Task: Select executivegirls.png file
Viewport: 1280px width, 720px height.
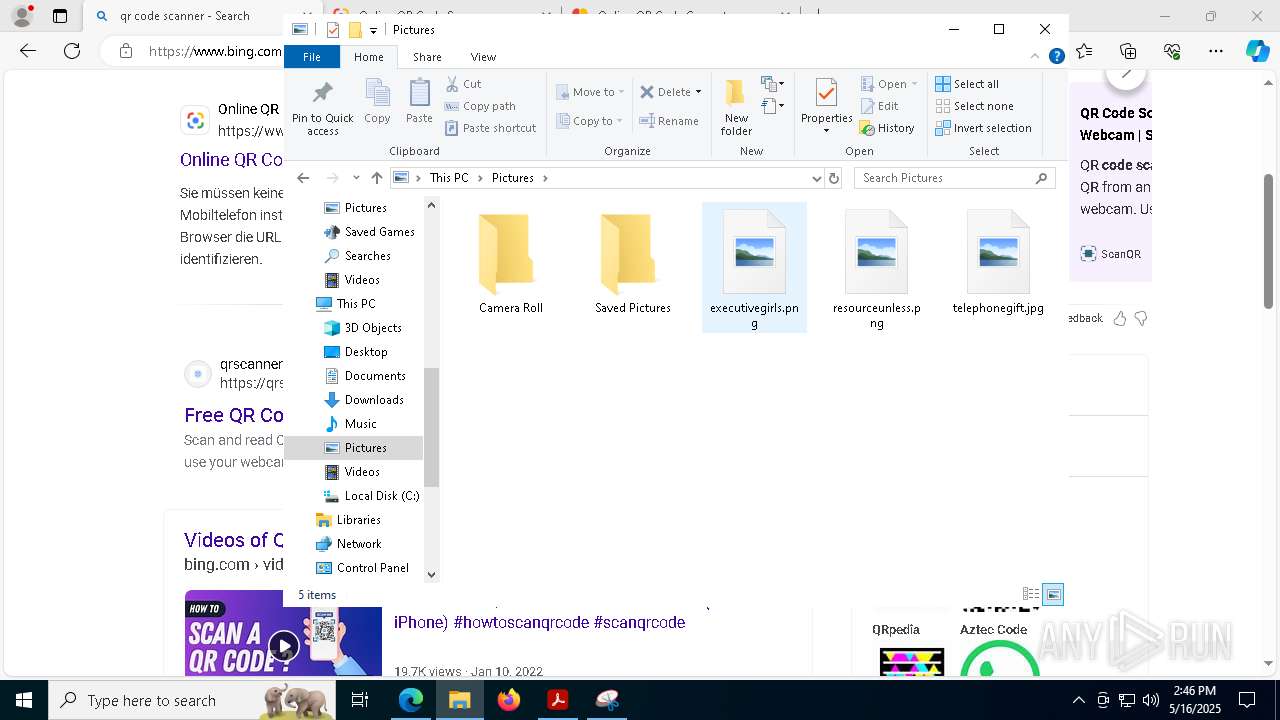Action: (x=754, y=268)
